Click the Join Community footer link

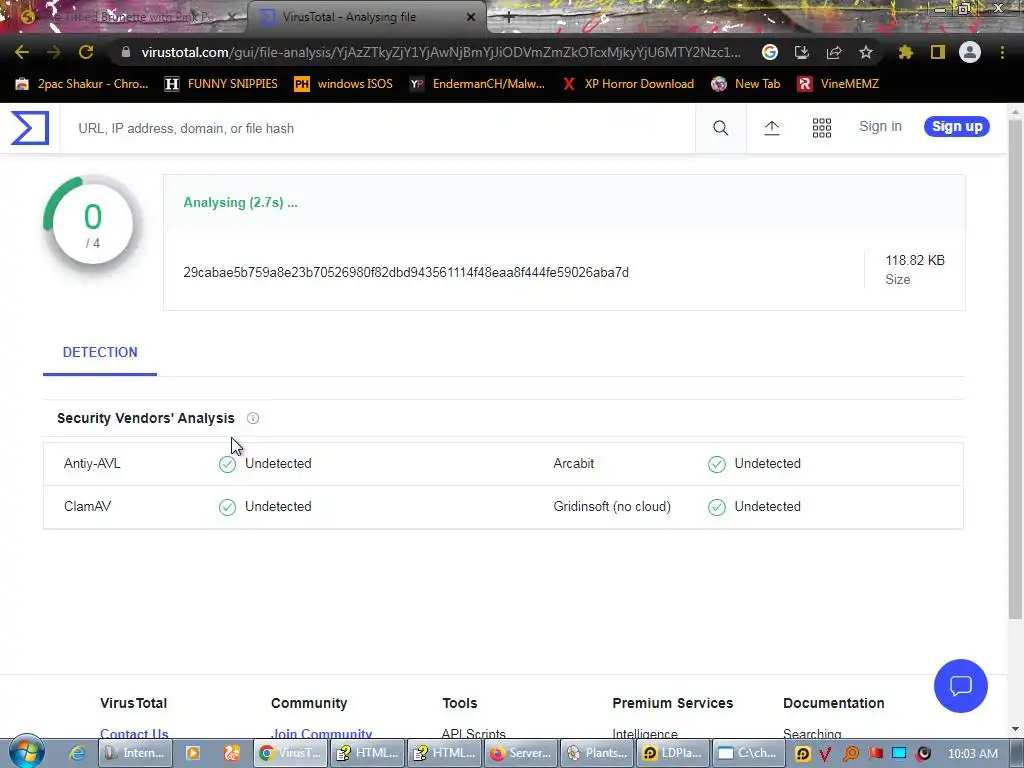(321, 734)
